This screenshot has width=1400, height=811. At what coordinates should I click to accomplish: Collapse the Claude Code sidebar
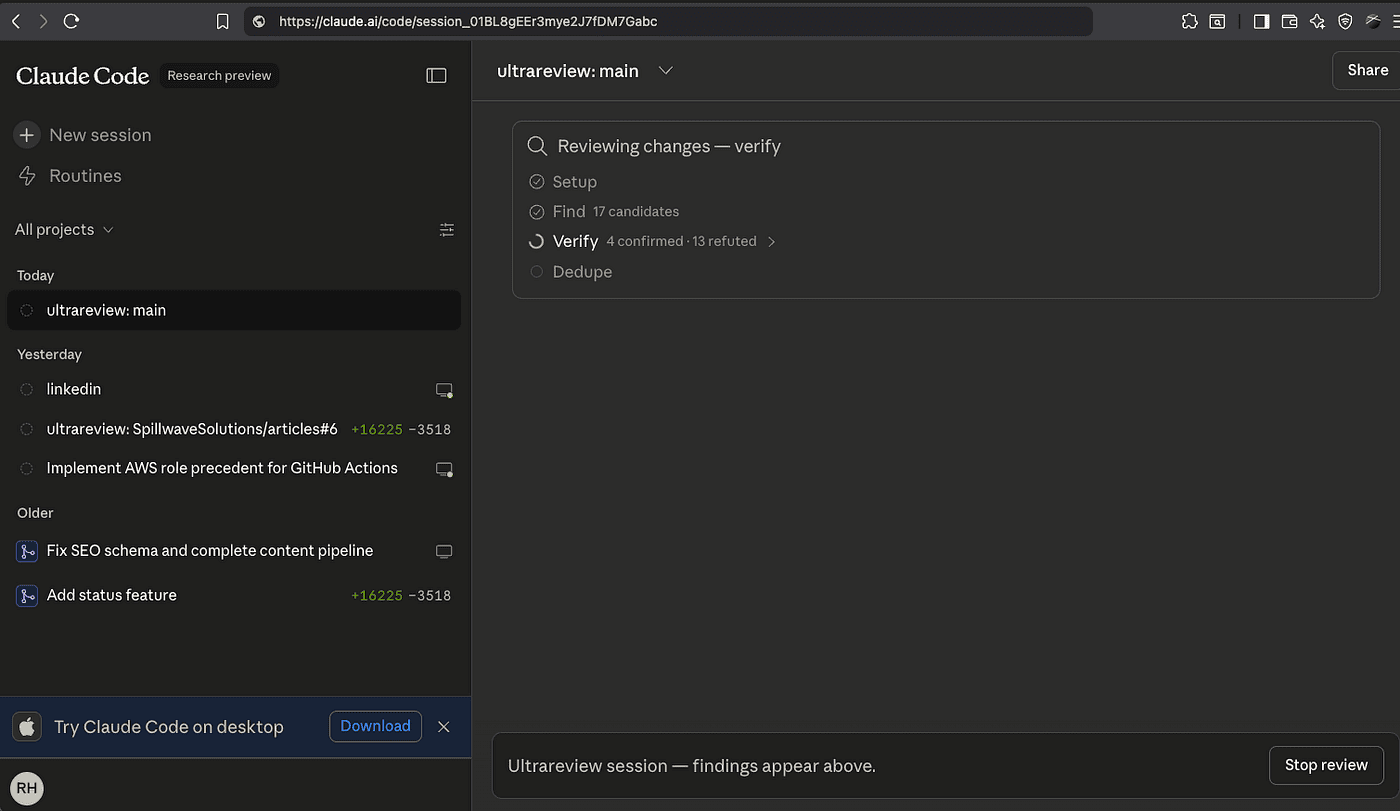coord(436,75)
